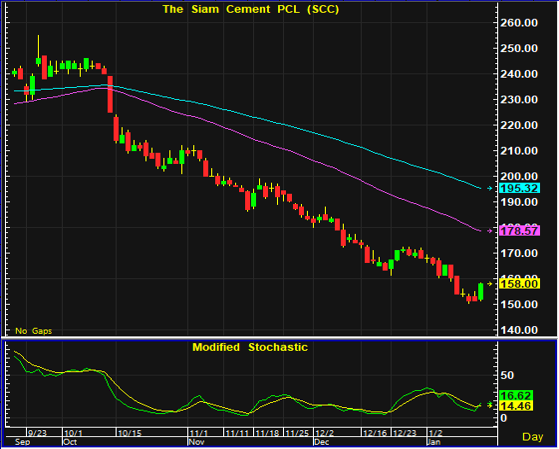
Task: Click the green 16.62 stochastic value label
Action: coord(517,396)
